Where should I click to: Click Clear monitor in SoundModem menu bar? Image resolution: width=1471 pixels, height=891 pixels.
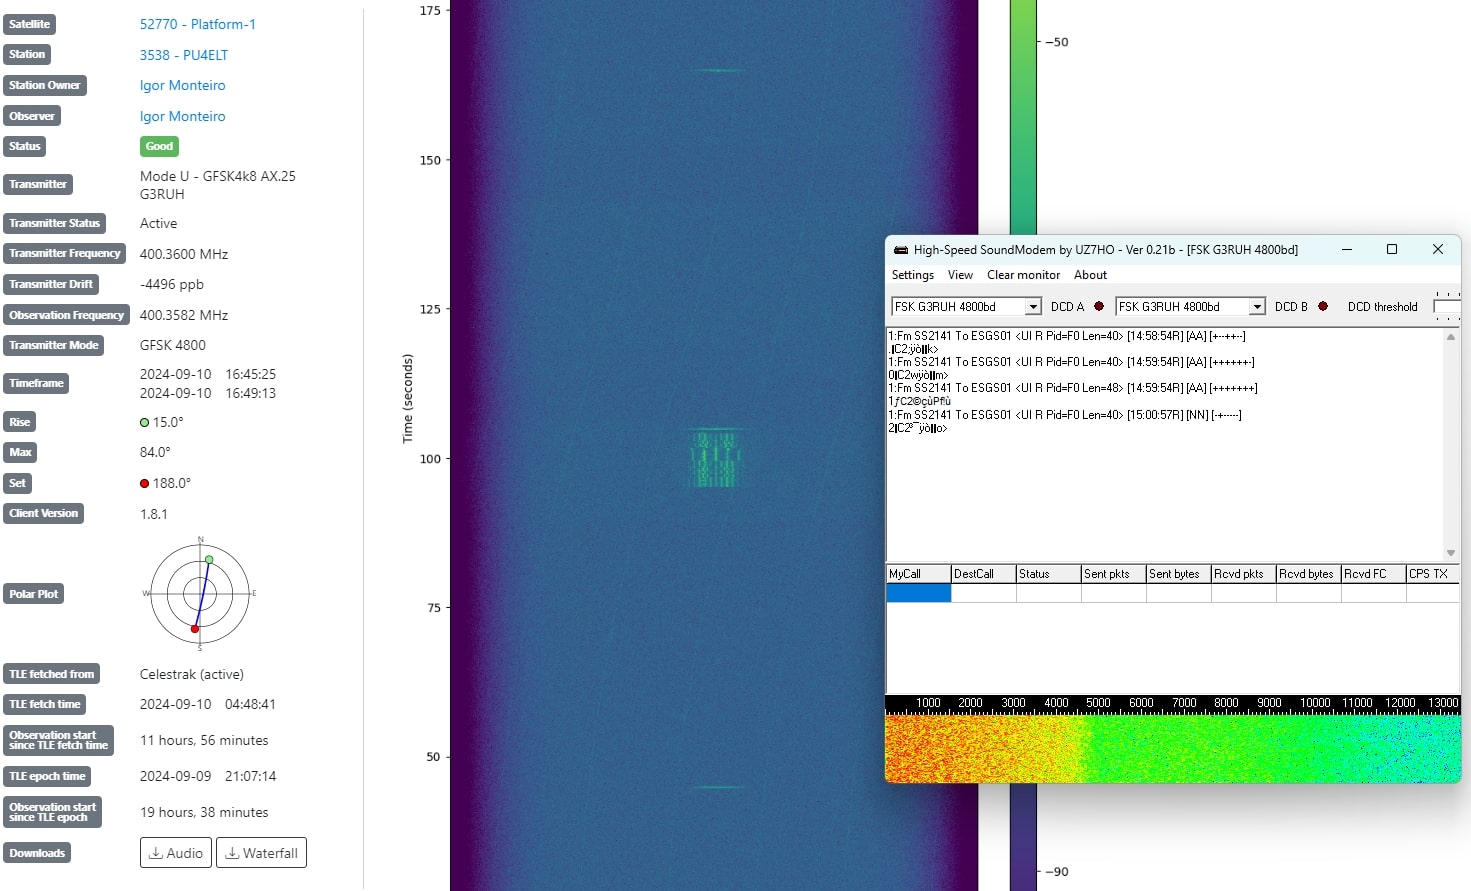[x=1023, y=275]
